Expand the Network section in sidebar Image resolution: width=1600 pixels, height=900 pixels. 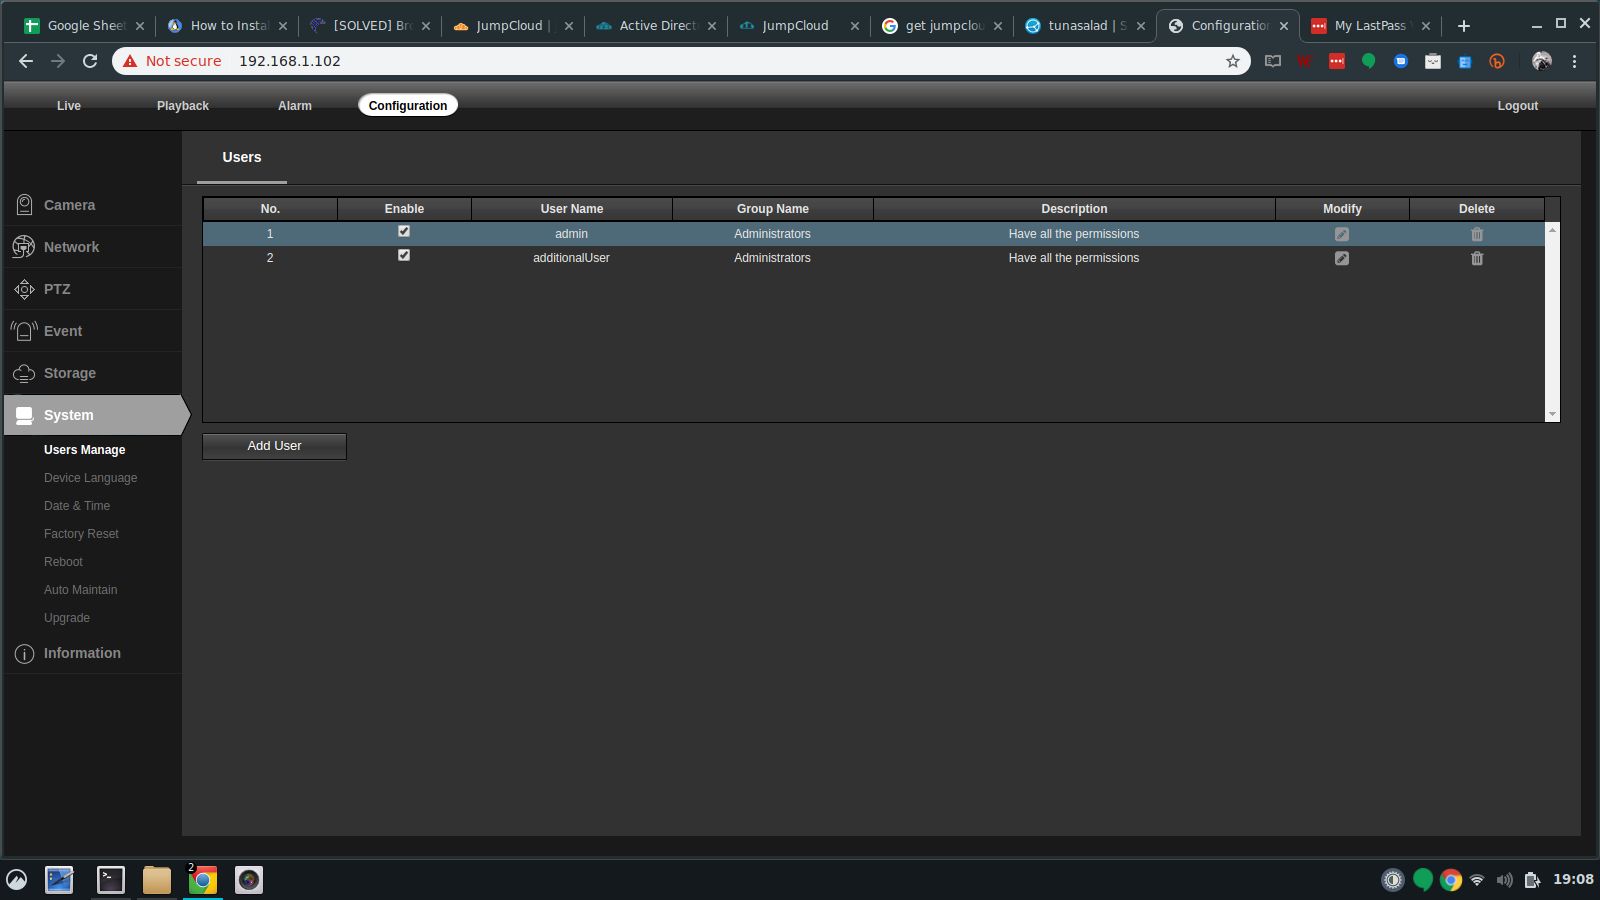[x=71, y=247]
